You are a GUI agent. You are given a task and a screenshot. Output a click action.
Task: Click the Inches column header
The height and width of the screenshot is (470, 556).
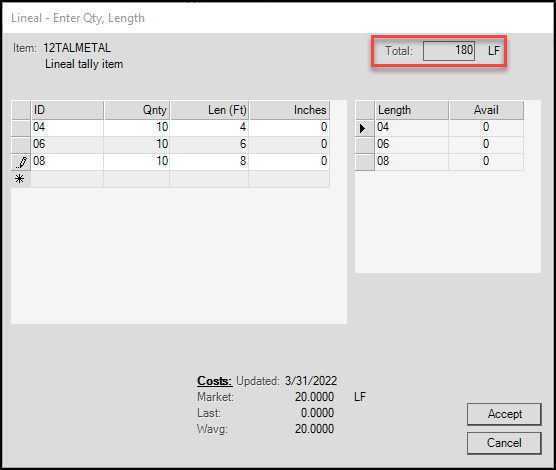pyautogui.click(x=289, y=110)
